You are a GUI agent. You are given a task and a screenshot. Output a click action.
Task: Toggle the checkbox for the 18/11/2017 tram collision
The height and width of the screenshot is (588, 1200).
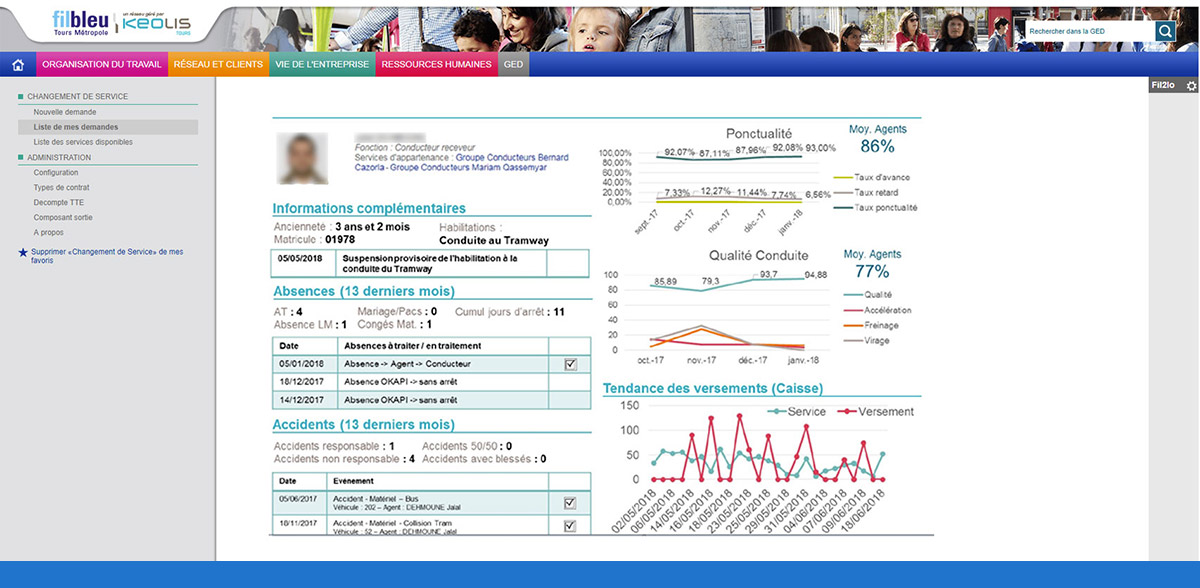click(x=570, y=526)
